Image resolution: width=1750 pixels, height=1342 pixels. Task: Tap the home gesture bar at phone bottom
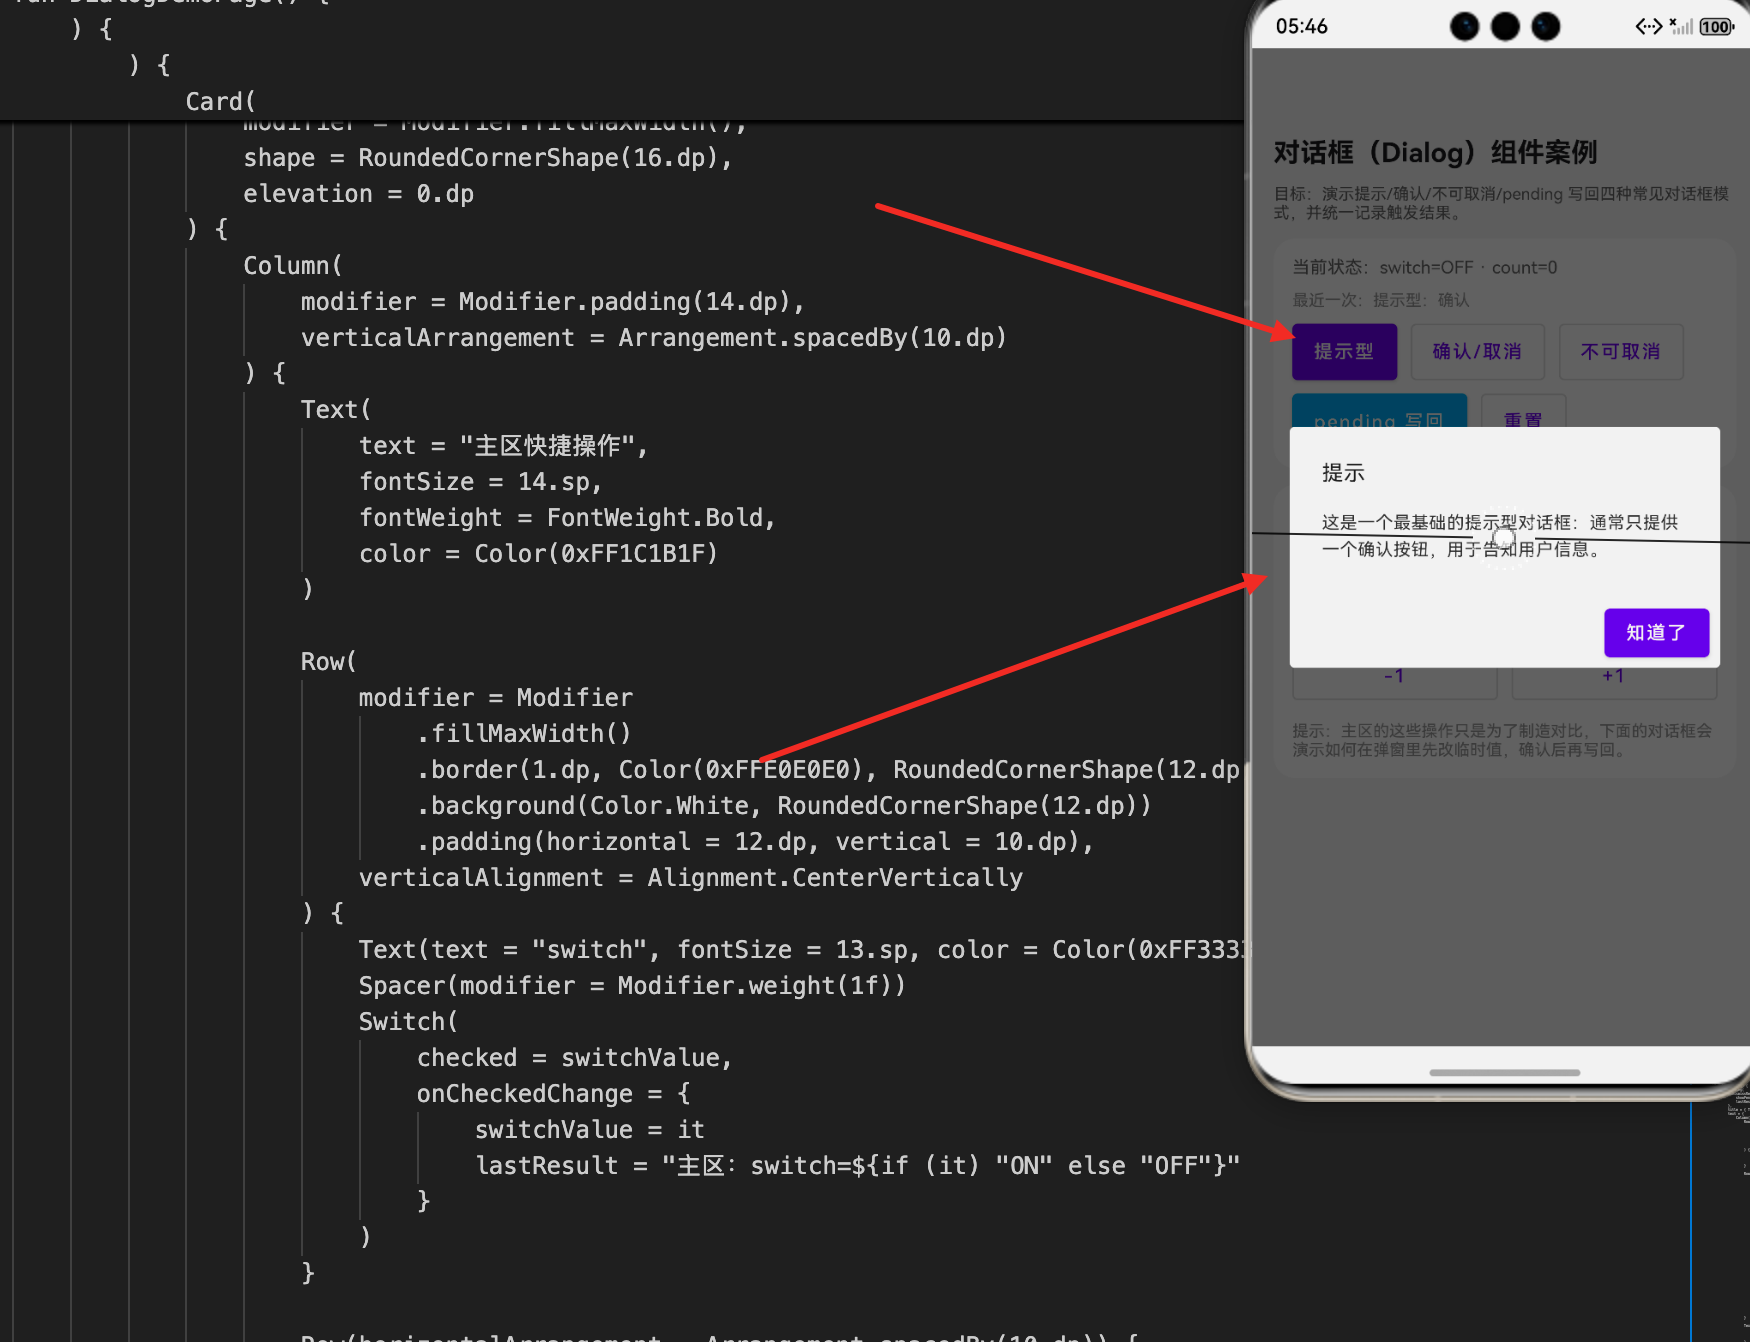click(1504, 1072)
